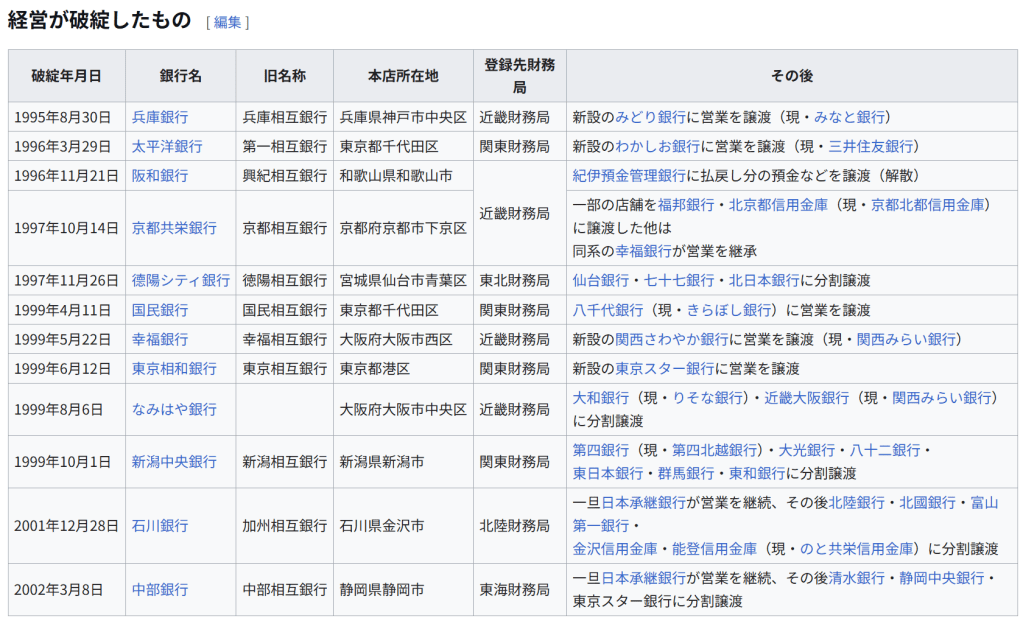Image resolution: width=1023 pixels, height=621 pixels.
Task: Open the 紀伊預金管理銀行 link
Action: click(x=629, y=176)
